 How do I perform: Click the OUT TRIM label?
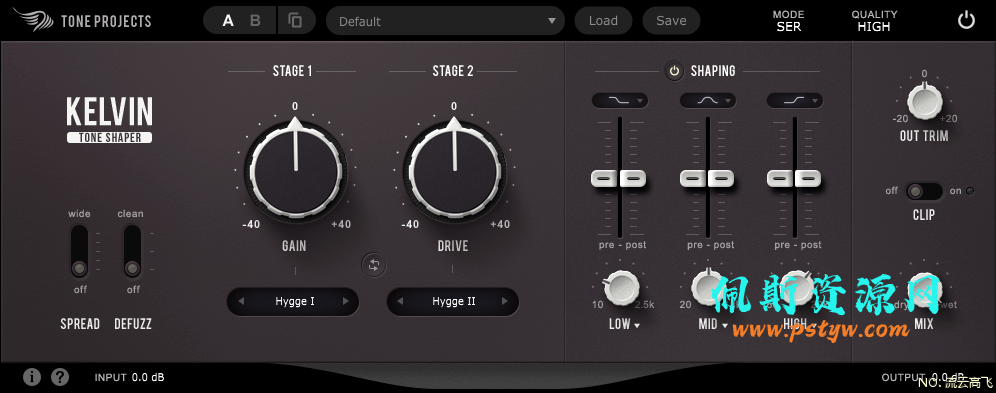(x=924, y=136)
